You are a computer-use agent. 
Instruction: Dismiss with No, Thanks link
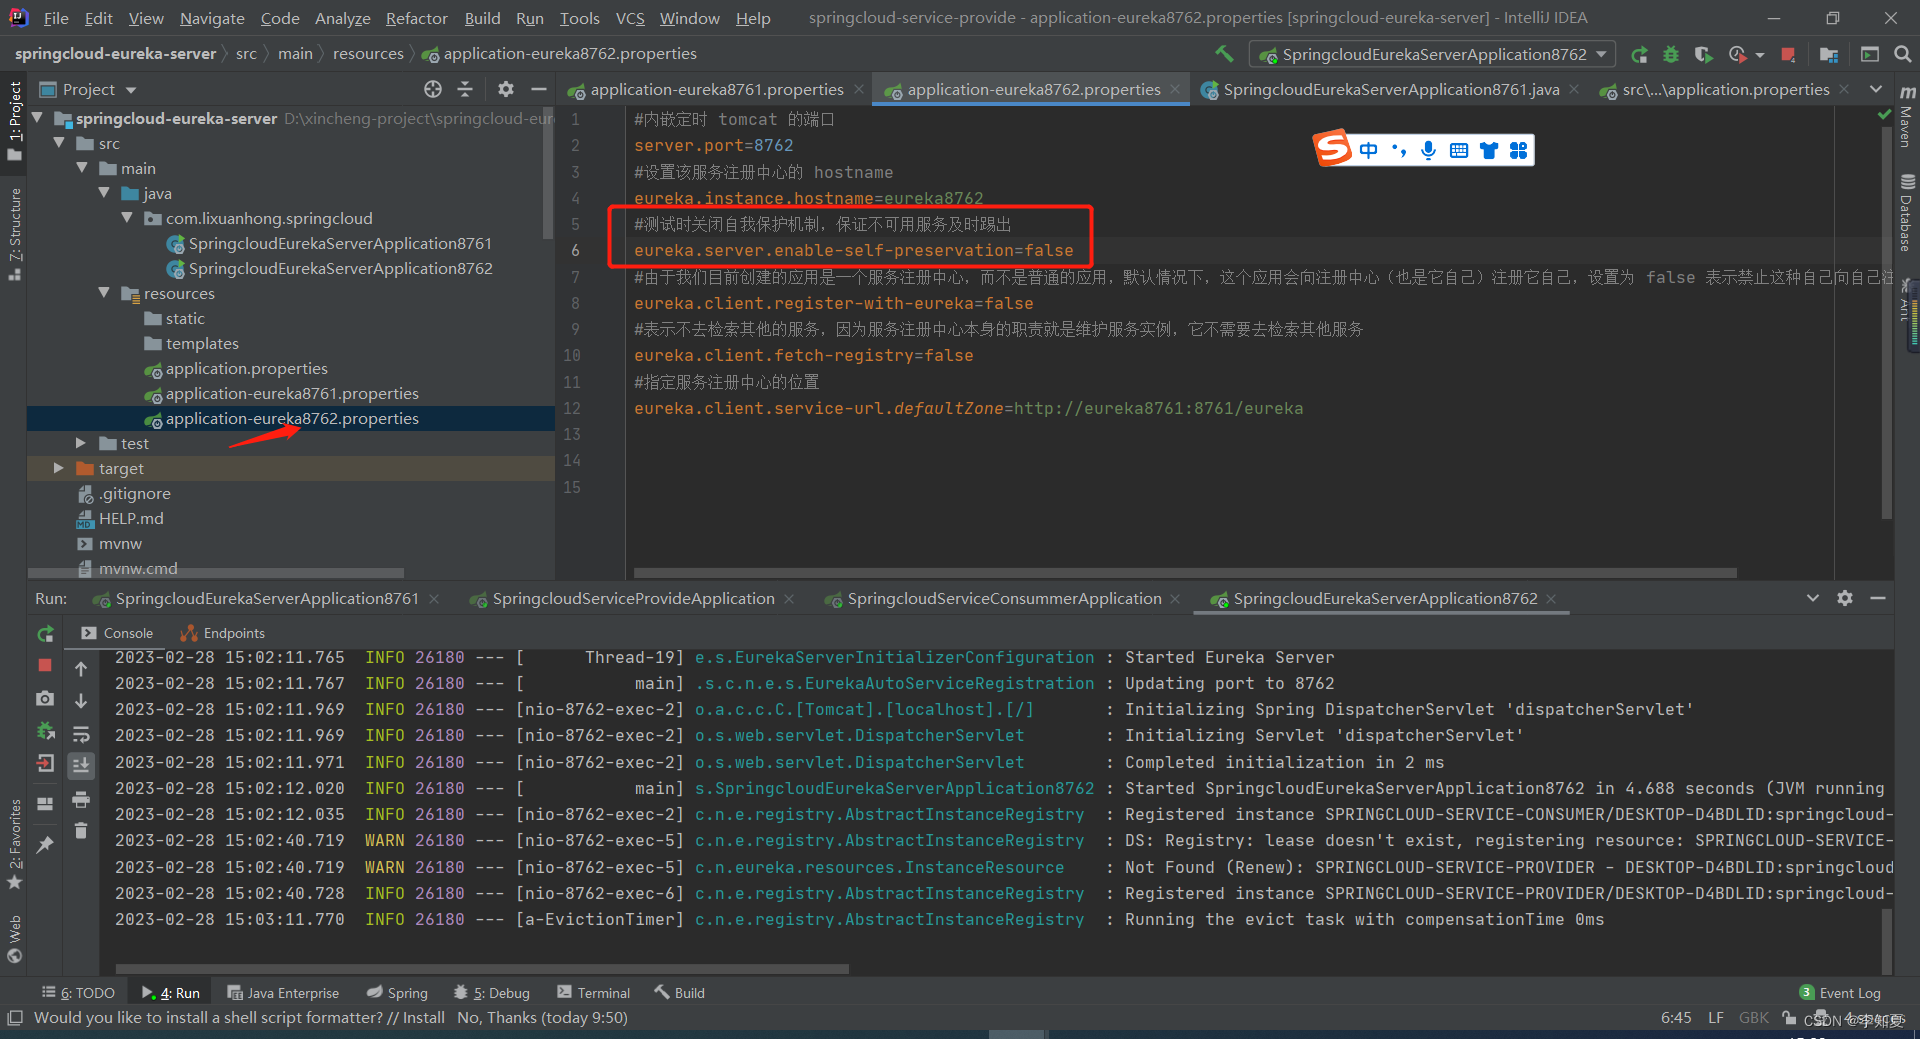[x=497, y=1018]
